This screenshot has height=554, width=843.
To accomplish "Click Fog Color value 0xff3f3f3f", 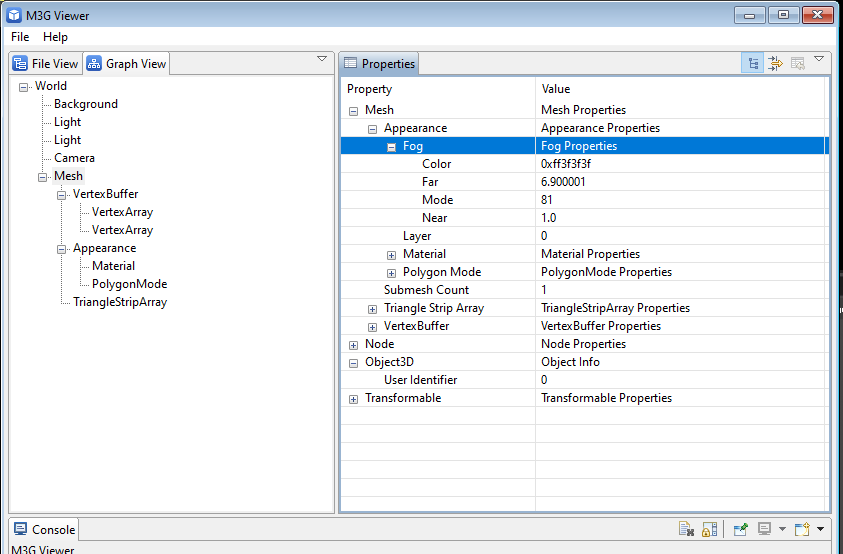I will [566, 164].
